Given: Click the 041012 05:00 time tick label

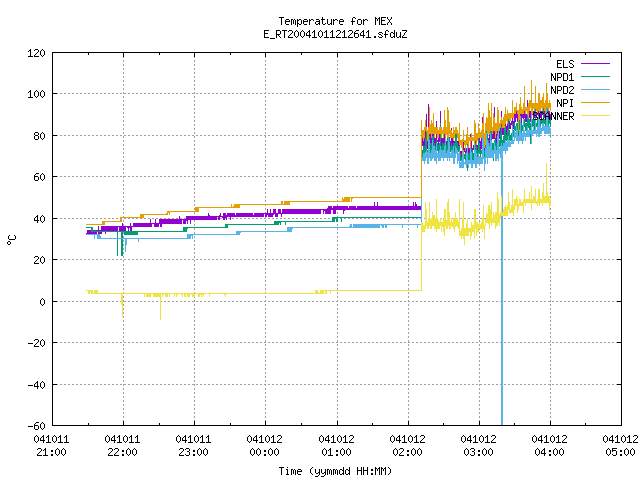Looking at the screenshot, I should (620, 446).
